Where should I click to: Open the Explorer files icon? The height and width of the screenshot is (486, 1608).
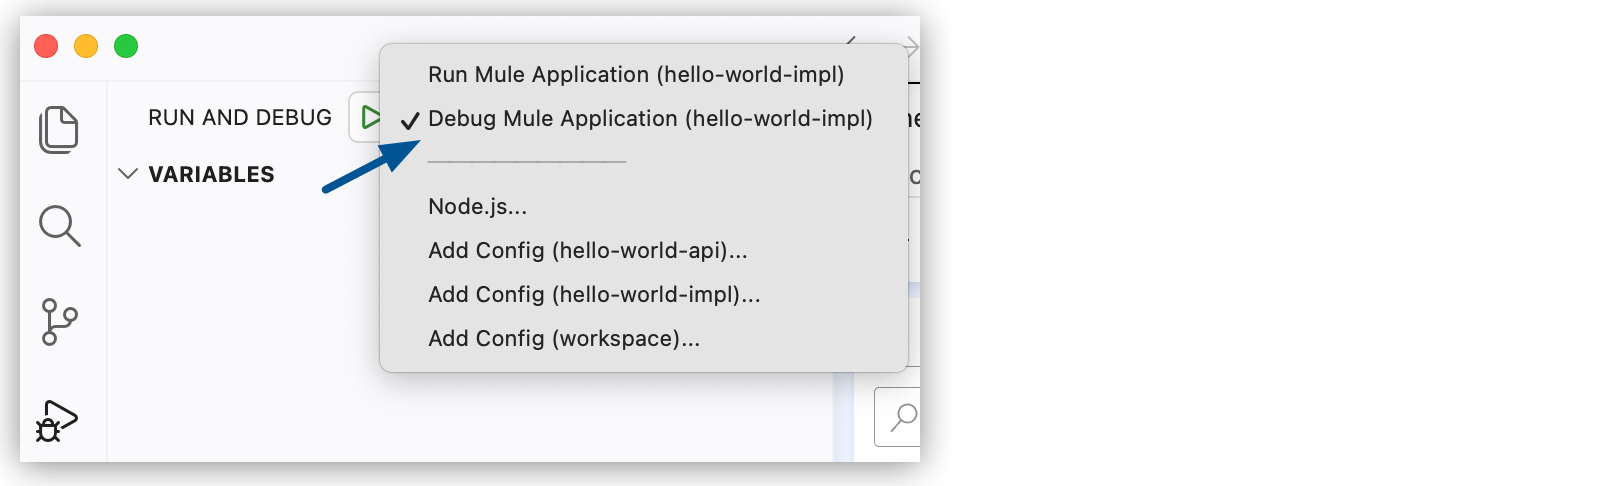click(59, 129)
